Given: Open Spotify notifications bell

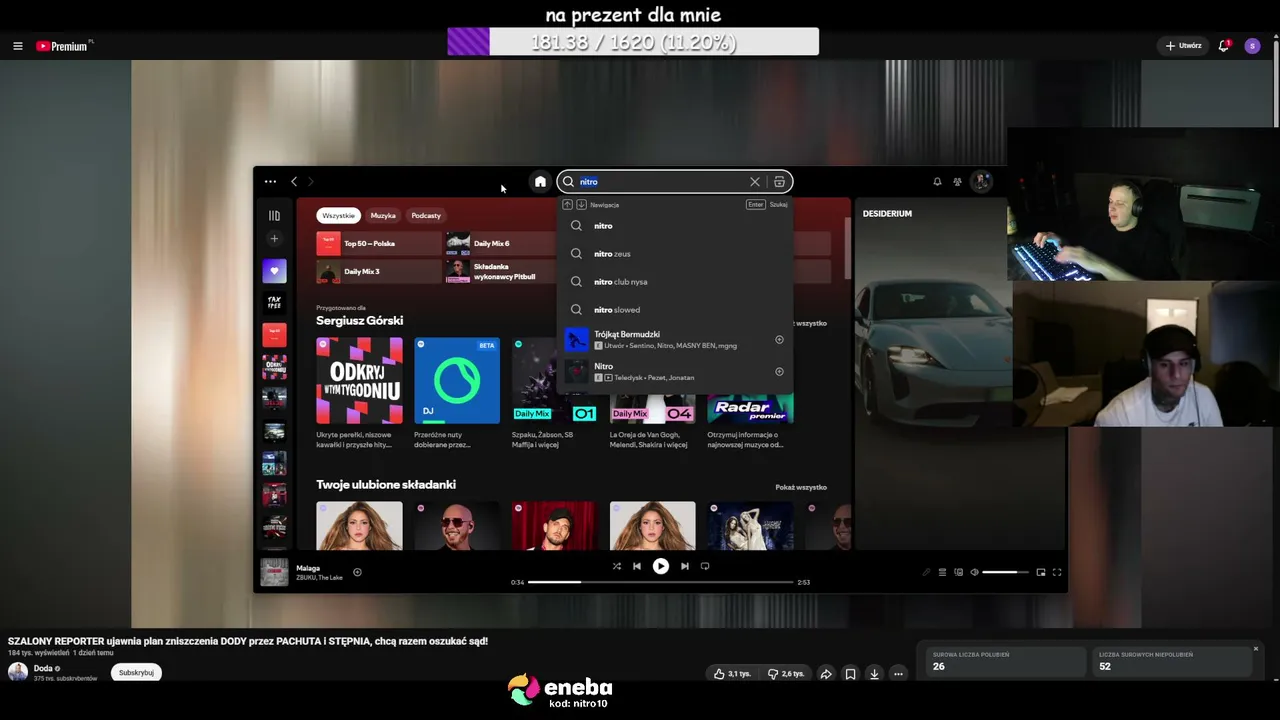Looking at the screenshot, I should [x=937, y=182].
